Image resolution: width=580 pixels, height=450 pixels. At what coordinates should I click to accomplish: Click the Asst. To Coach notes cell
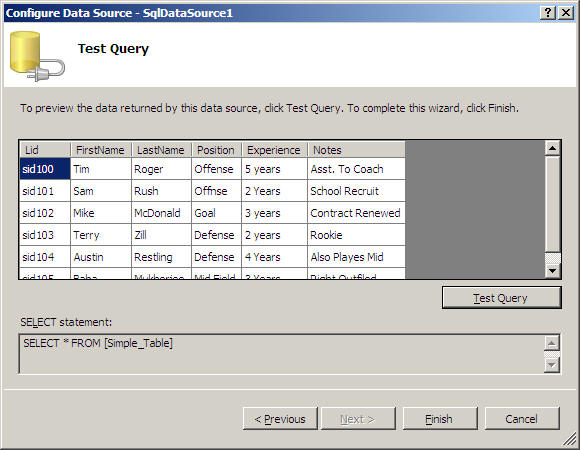357,169
